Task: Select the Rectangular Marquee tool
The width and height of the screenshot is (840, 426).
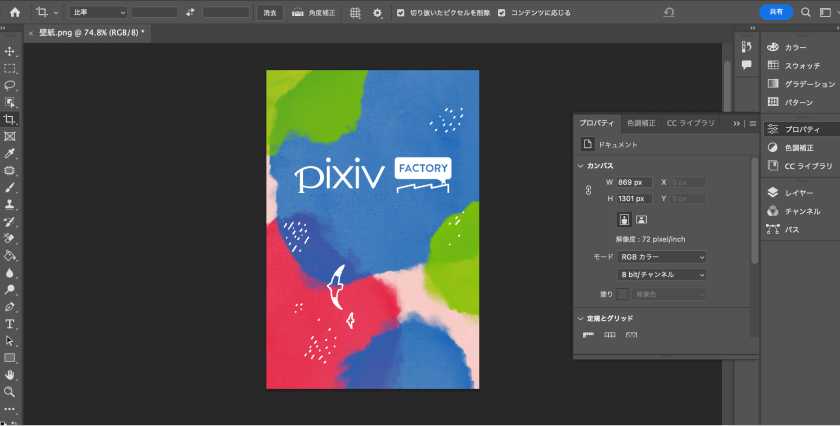Action: point(10,69)
